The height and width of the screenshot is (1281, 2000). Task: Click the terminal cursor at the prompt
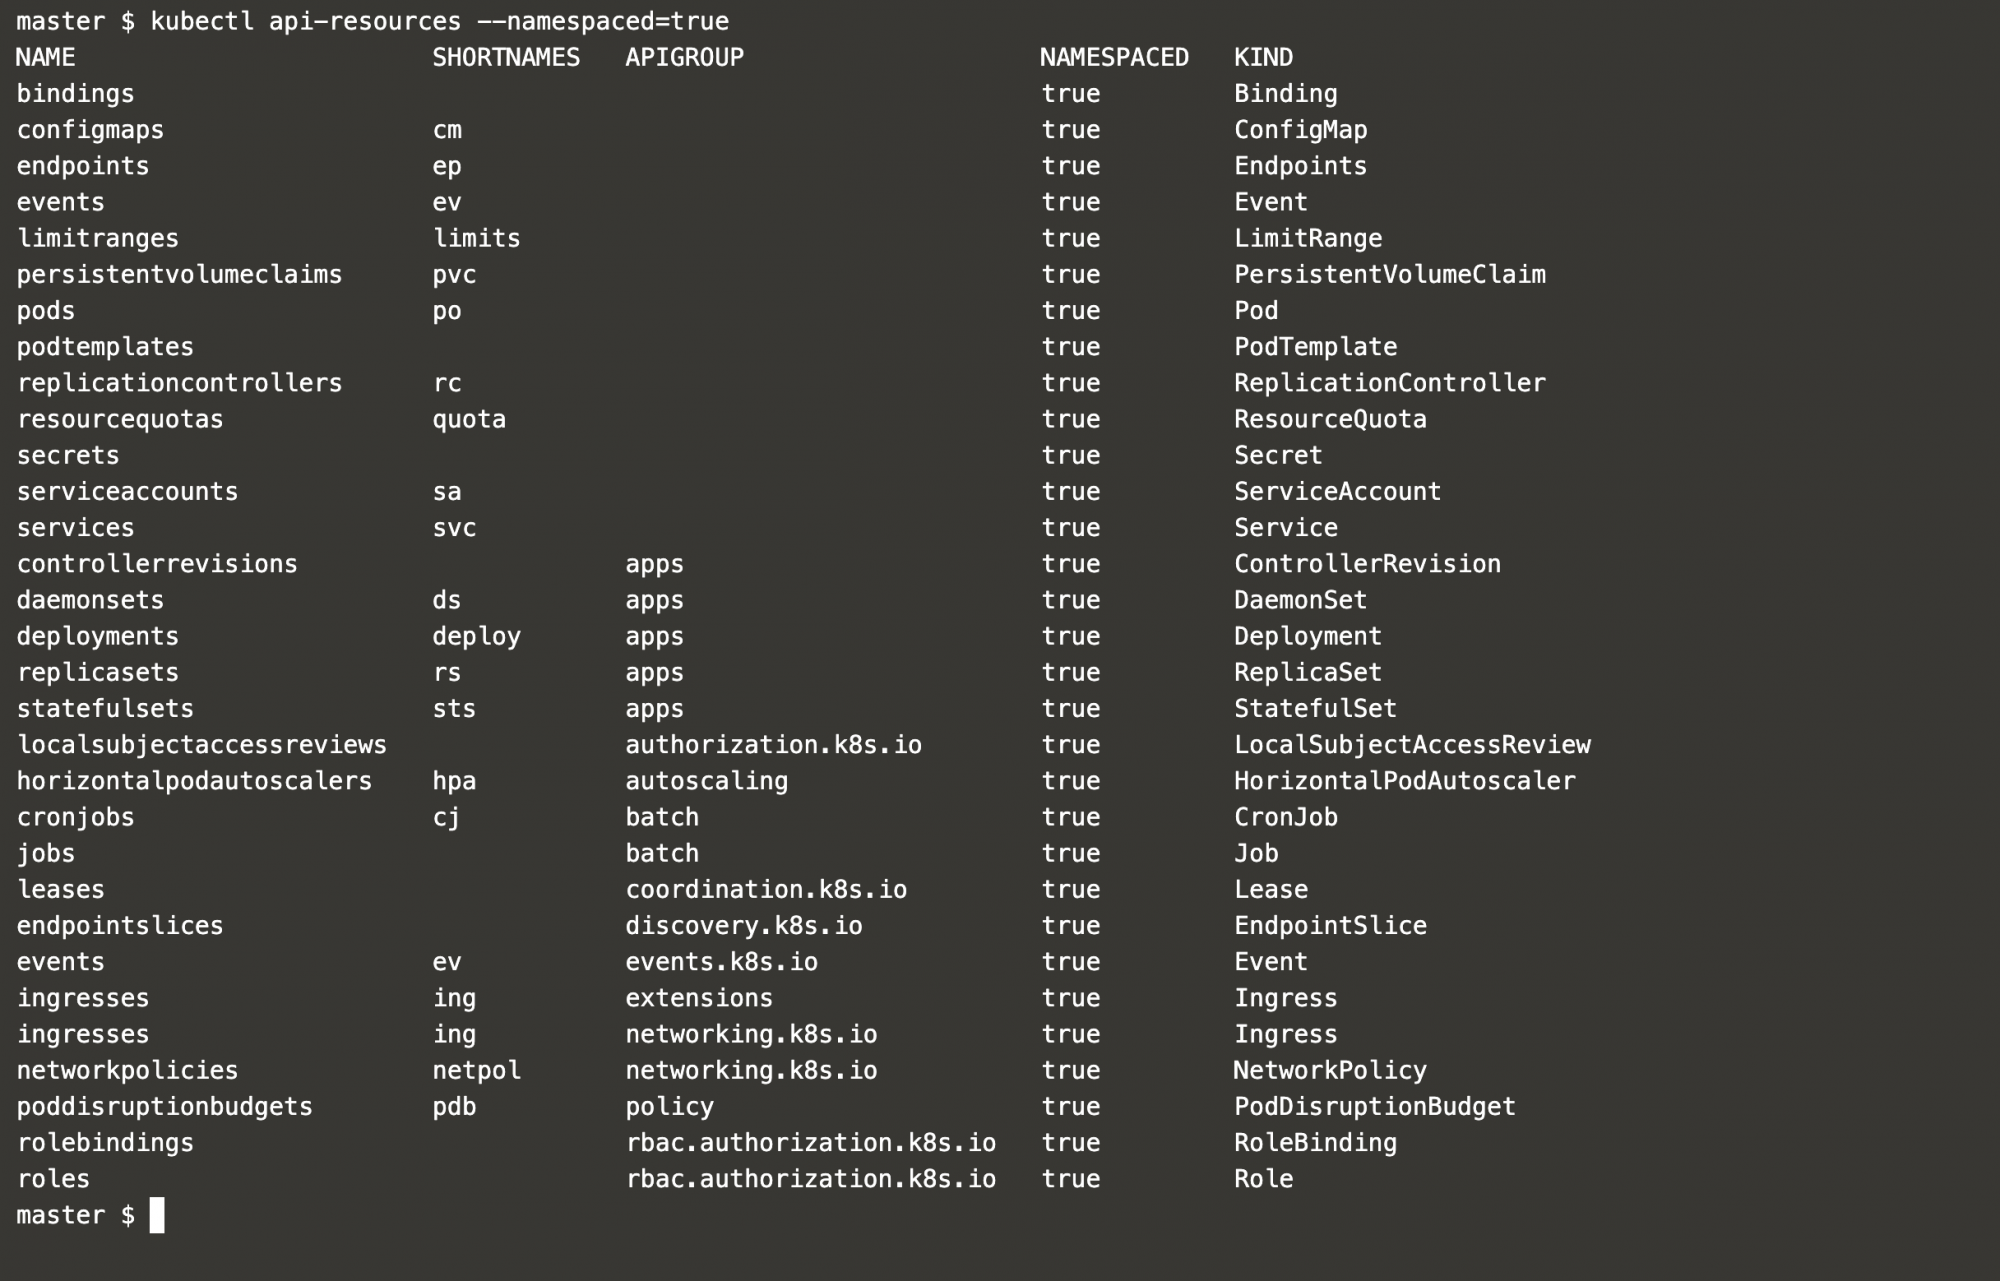157,1215
